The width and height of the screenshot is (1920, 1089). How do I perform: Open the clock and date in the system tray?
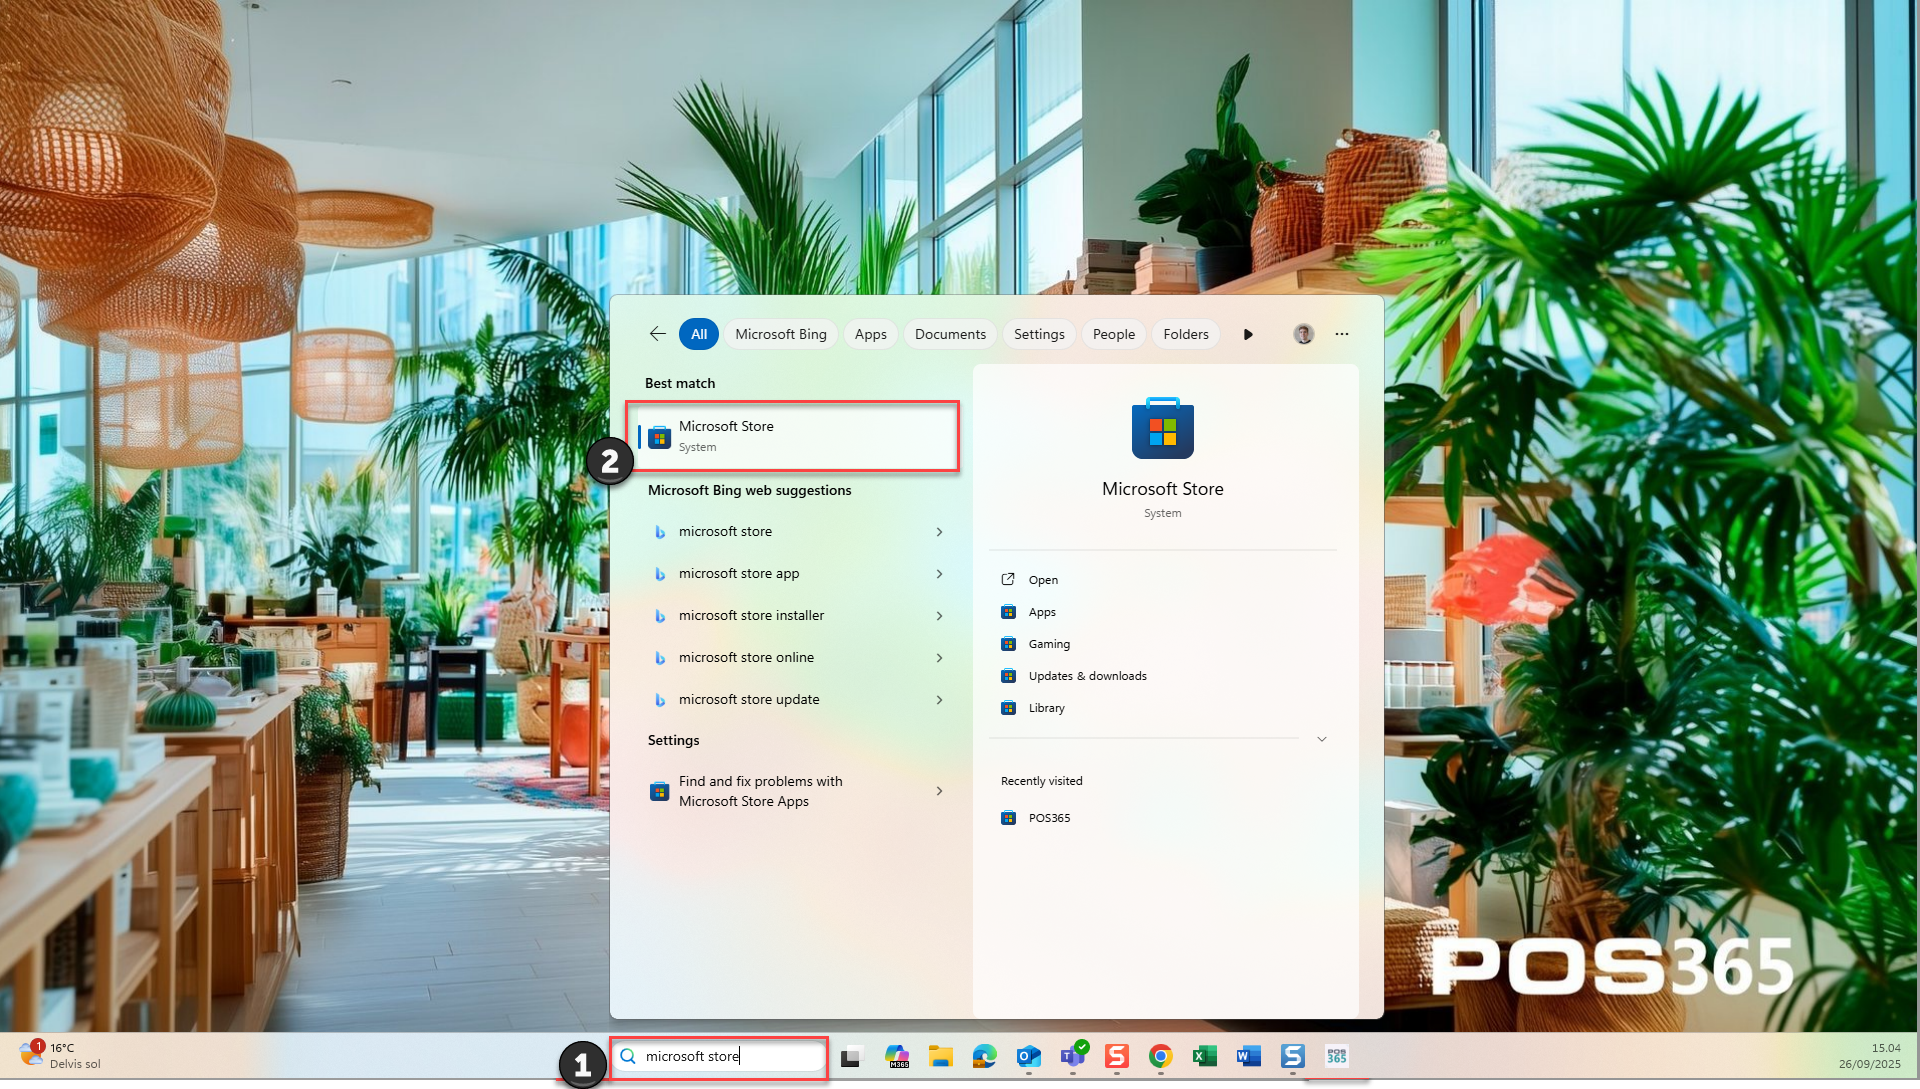[x=1870, y=1056]
